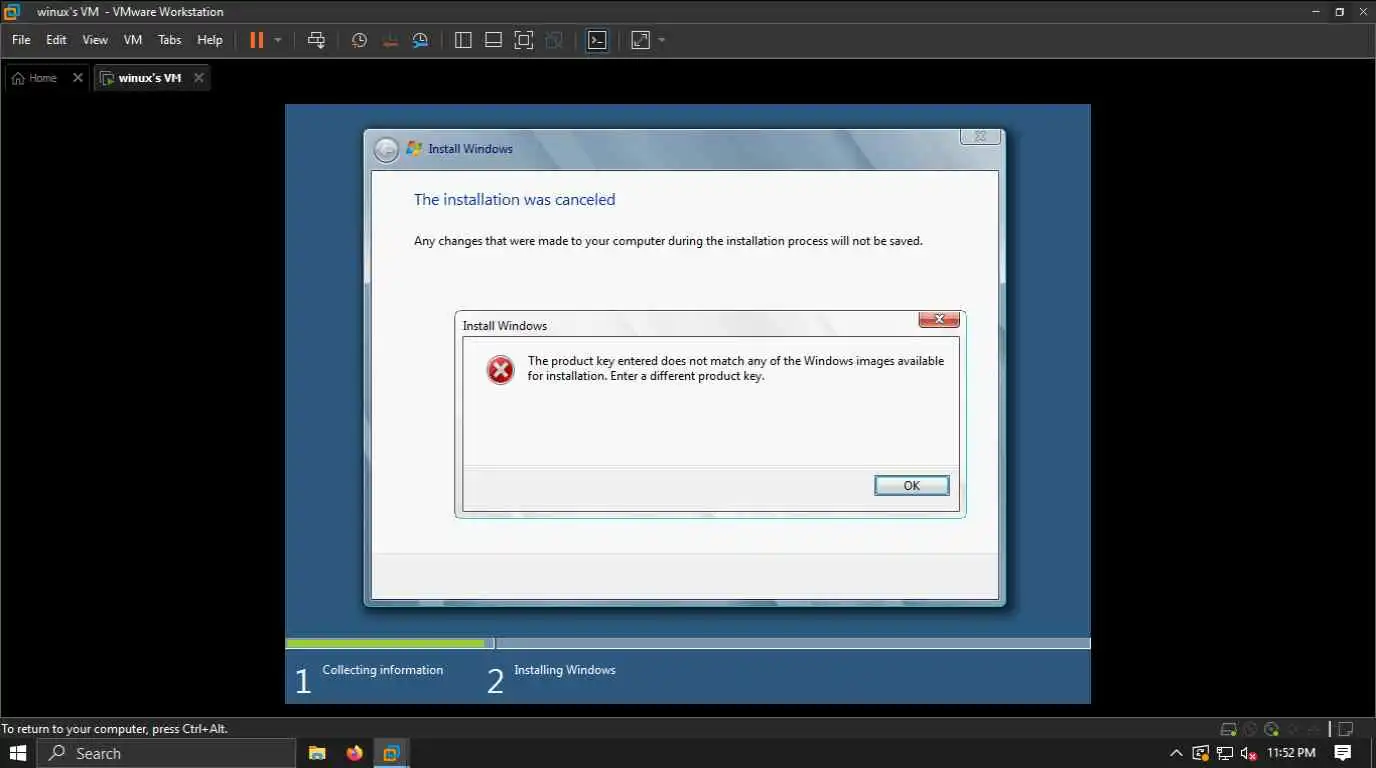Open the snapshot manager icon
This screenshot has width=1376, height=768.
(421, 40)
